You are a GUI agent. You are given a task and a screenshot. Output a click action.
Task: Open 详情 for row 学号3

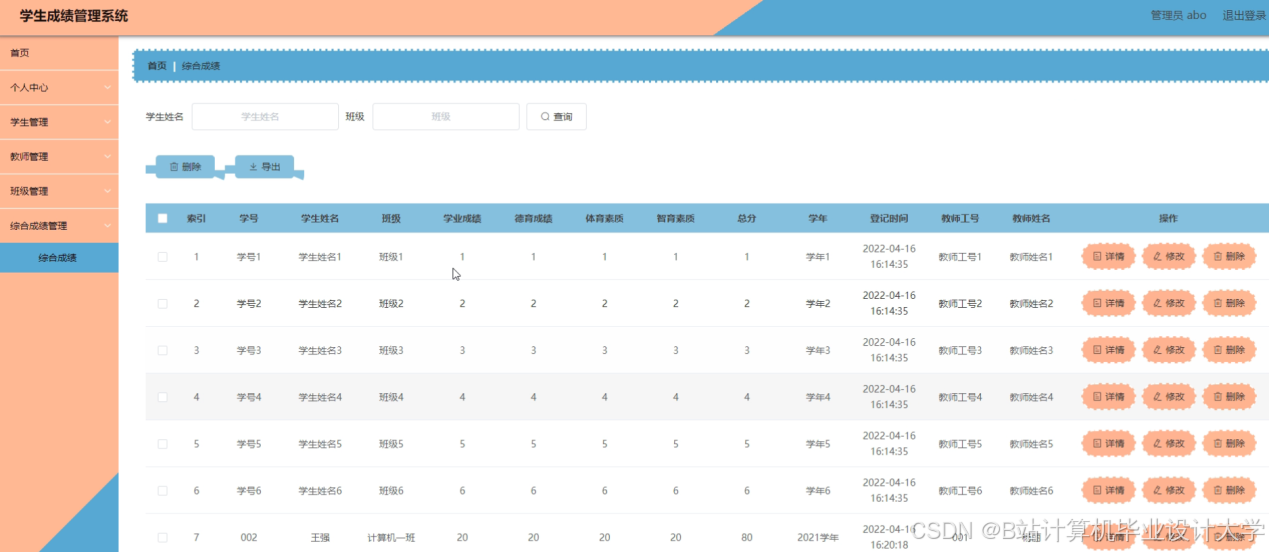[x=1108, y=350]
